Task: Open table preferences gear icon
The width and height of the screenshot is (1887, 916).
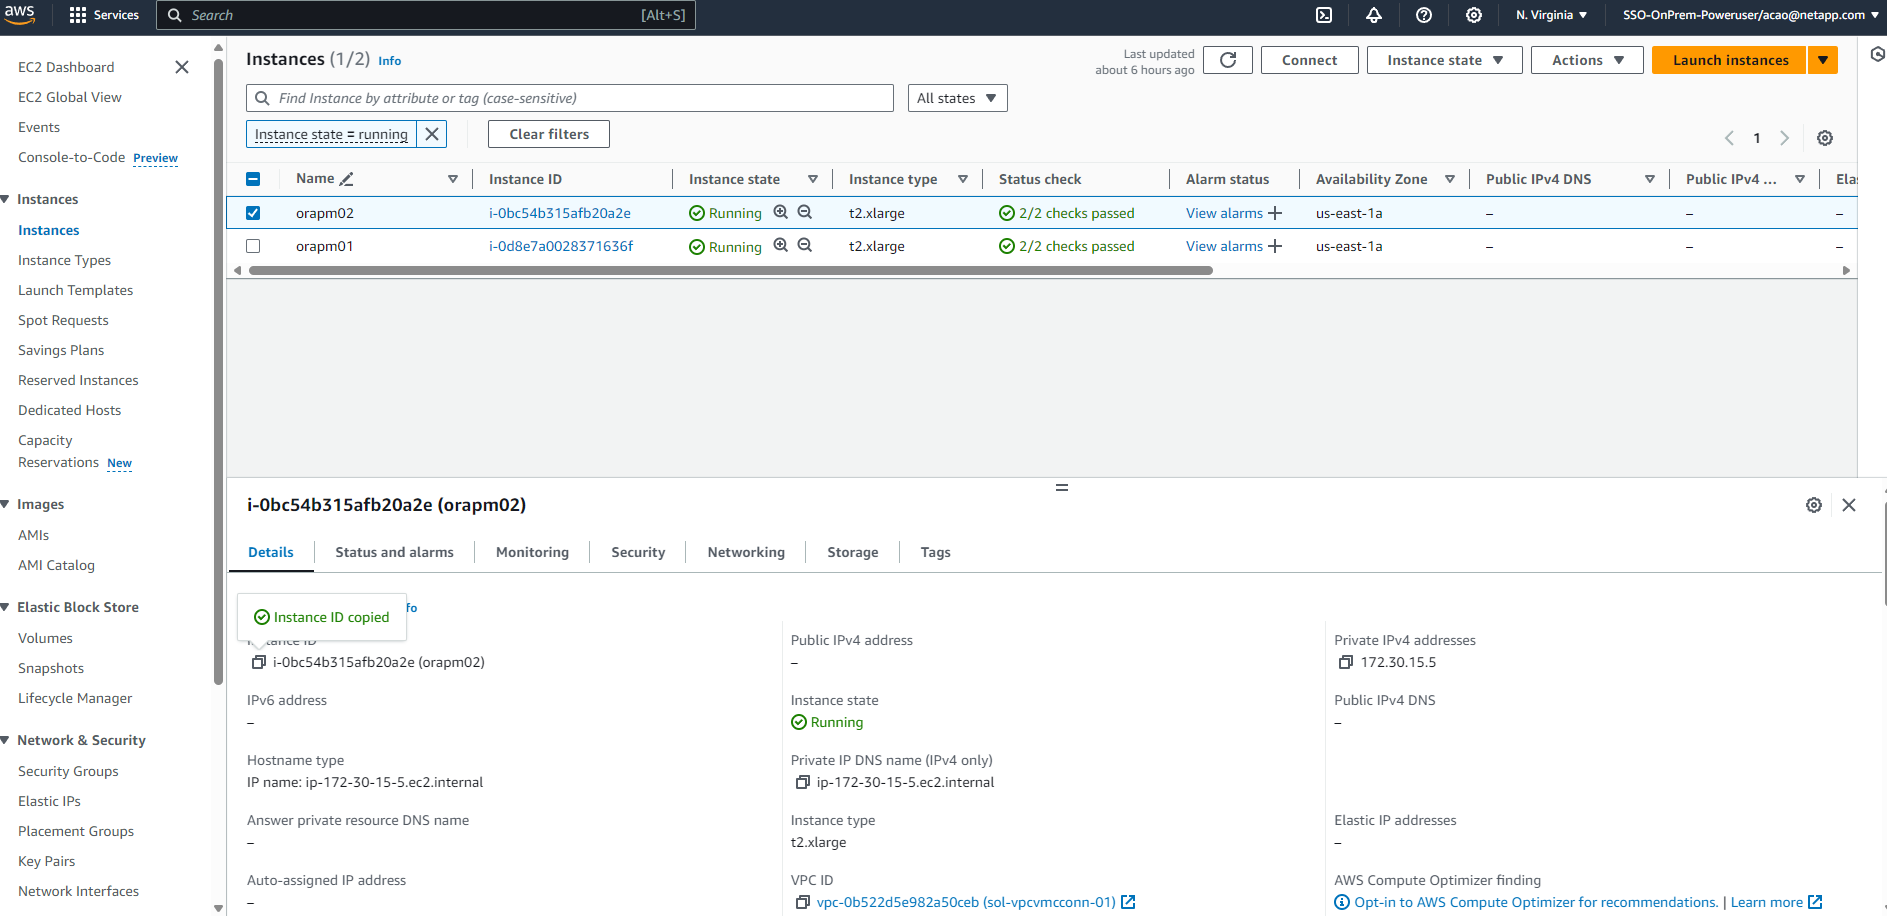Action: click(x=1825, y=138)
